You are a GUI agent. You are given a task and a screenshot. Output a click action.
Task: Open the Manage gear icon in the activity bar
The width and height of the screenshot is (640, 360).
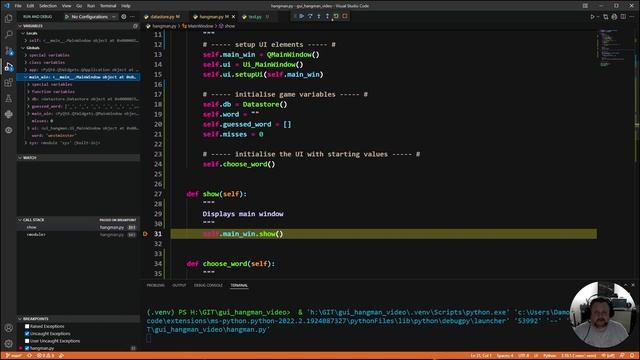[x=9, y=344]
